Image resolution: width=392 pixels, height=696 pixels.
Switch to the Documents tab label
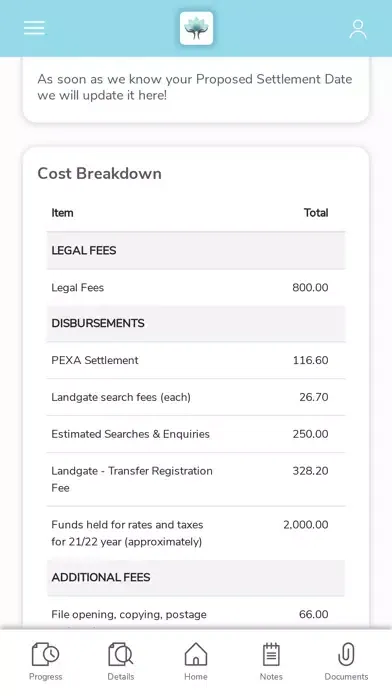[346, 676]
